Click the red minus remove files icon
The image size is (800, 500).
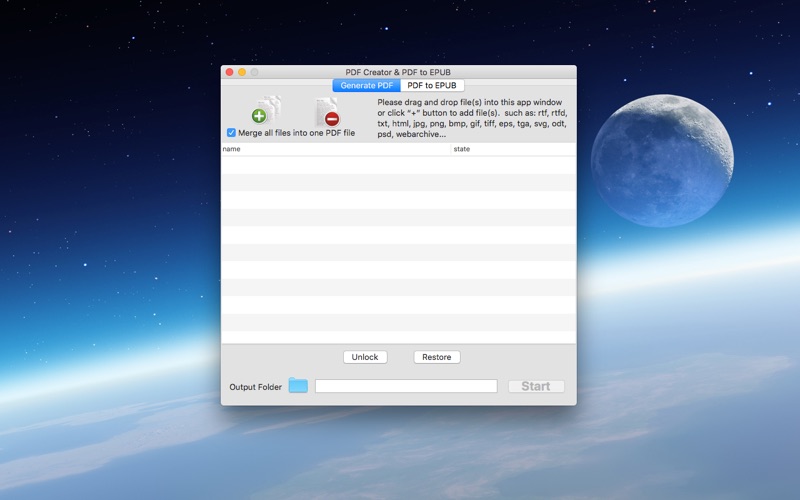(328, 112)
